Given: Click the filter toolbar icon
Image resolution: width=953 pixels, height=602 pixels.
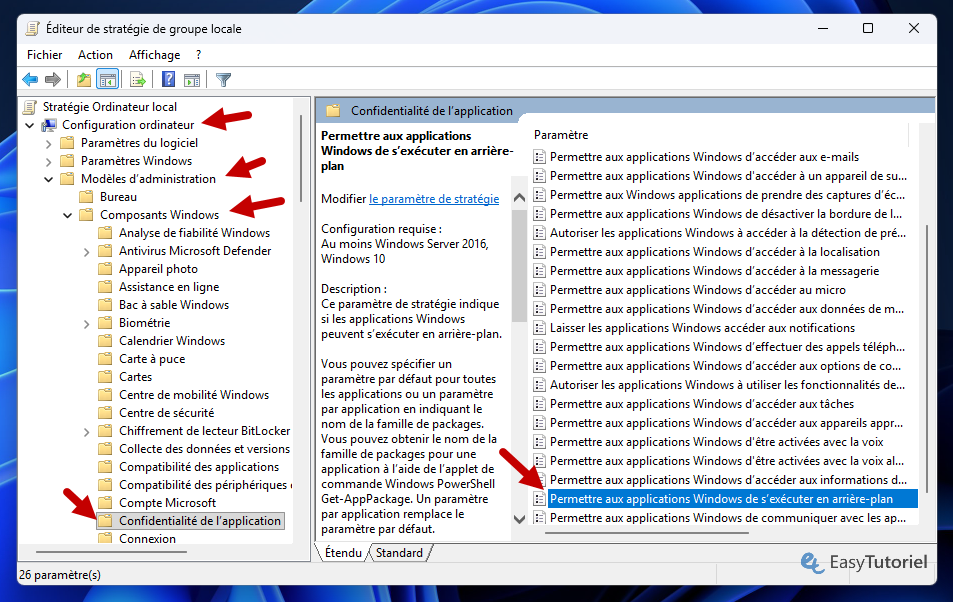Looking at the screenshot, I should [x=223, y=79].
